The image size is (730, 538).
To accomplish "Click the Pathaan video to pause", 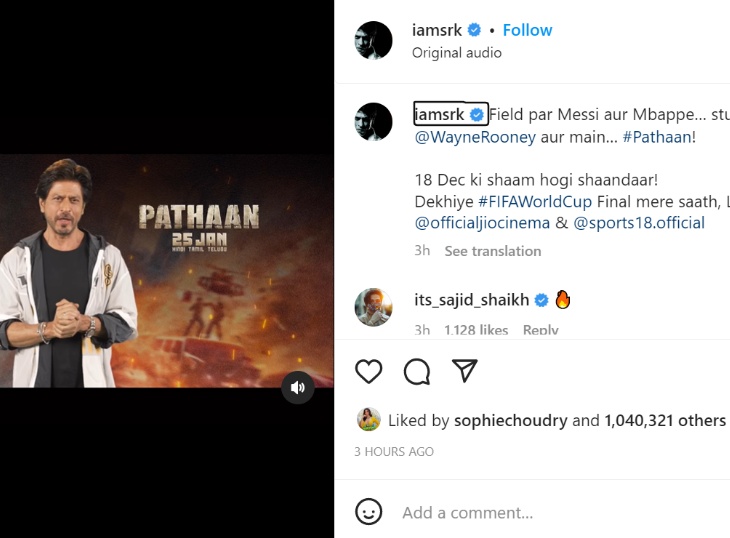I will 166,270.
